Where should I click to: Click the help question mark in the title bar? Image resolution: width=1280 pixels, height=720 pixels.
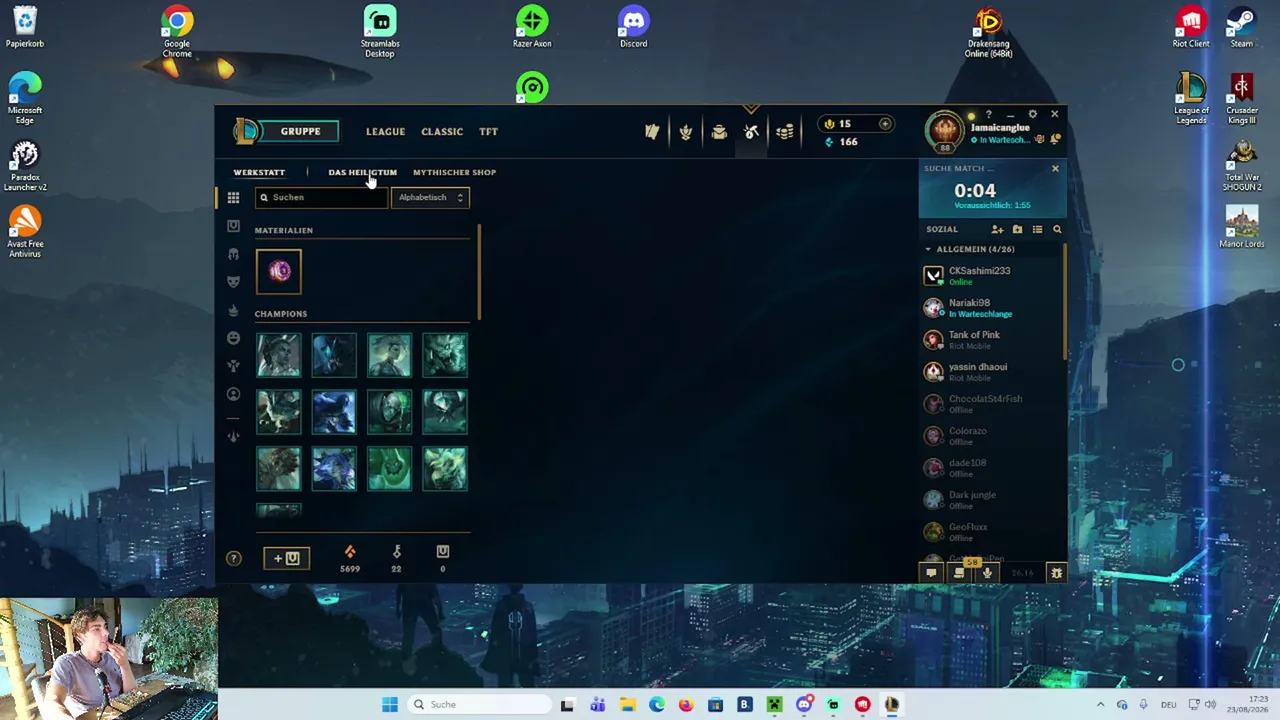click(x=988, y=114)
